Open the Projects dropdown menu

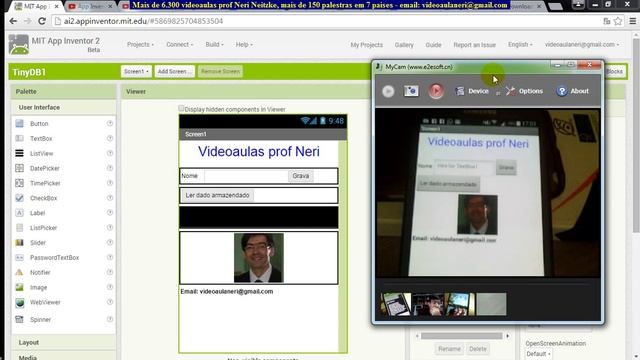pyautogui.click(x=140, y=44)
